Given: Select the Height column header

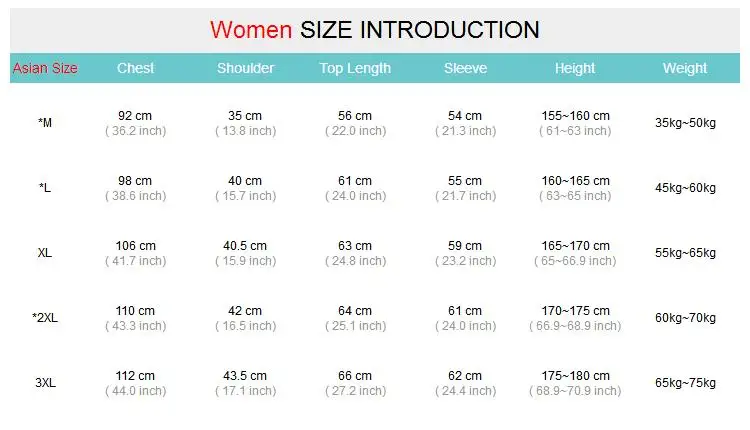Looking at the screenshot, I should coord(575,68).
